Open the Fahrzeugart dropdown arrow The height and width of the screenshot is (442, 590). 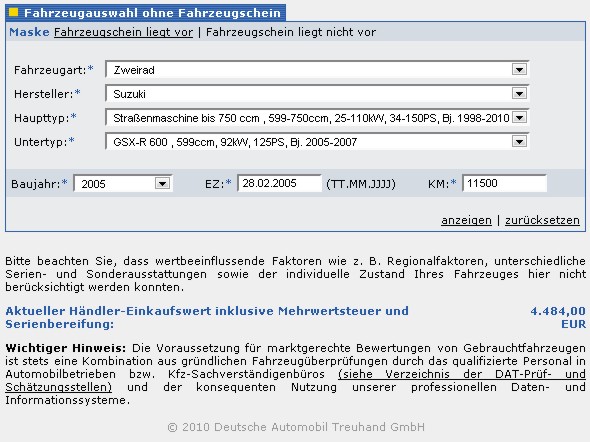coord(519,69)
